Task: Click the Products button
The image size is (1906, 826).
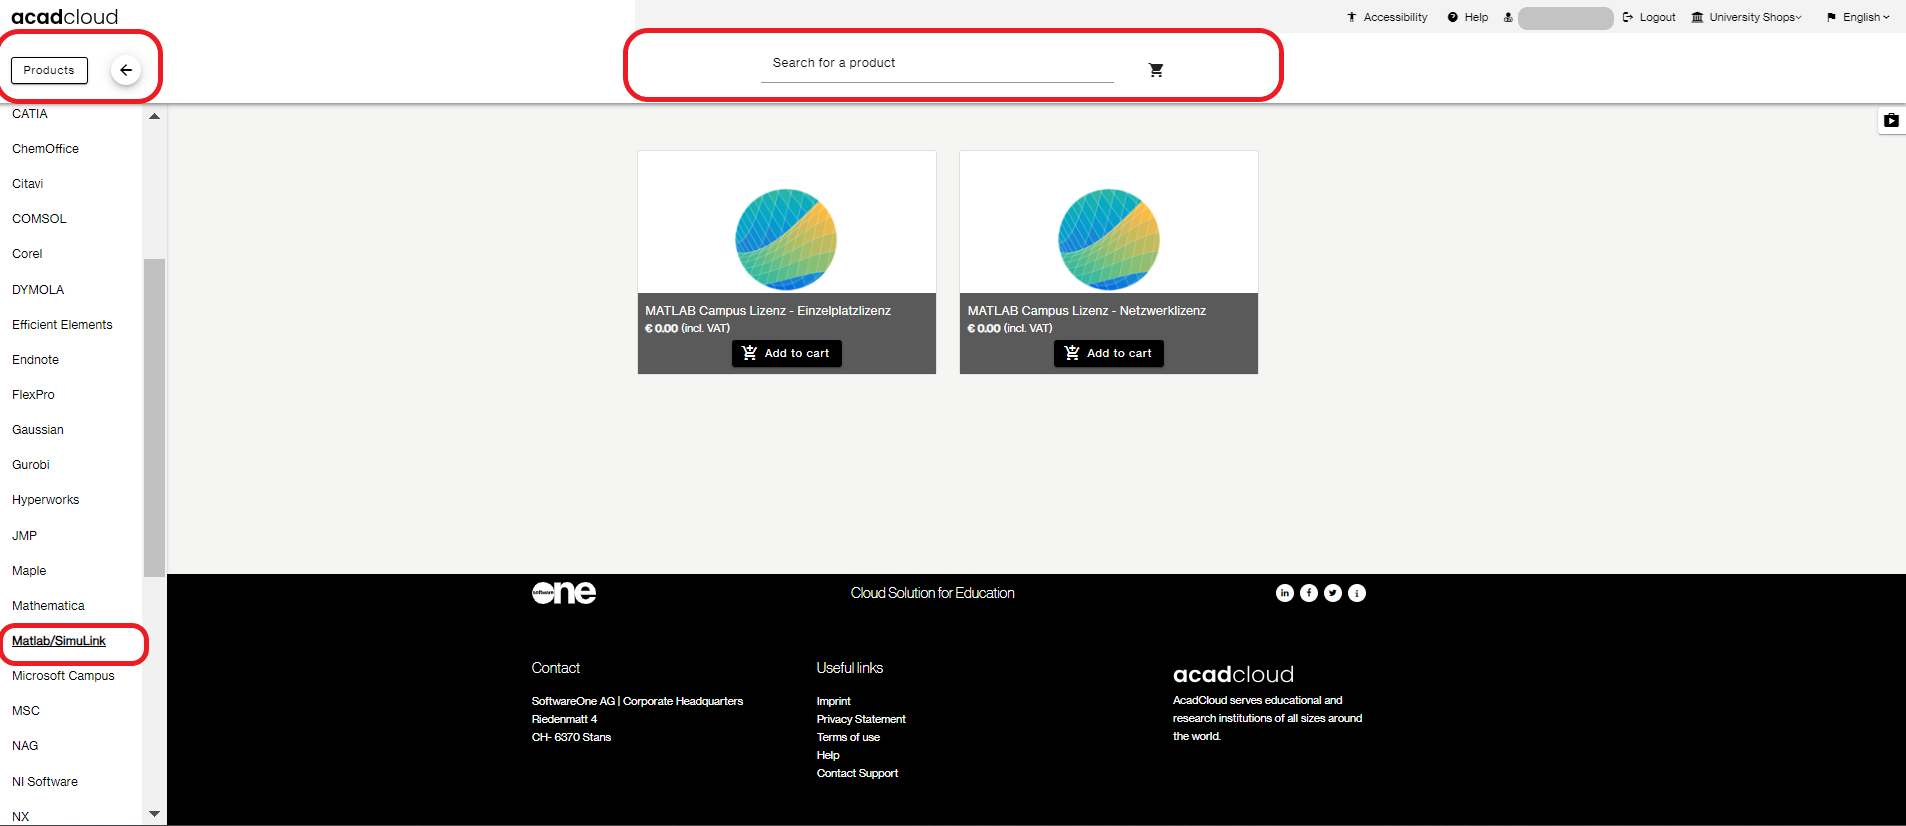Action: tap(49, 70)
